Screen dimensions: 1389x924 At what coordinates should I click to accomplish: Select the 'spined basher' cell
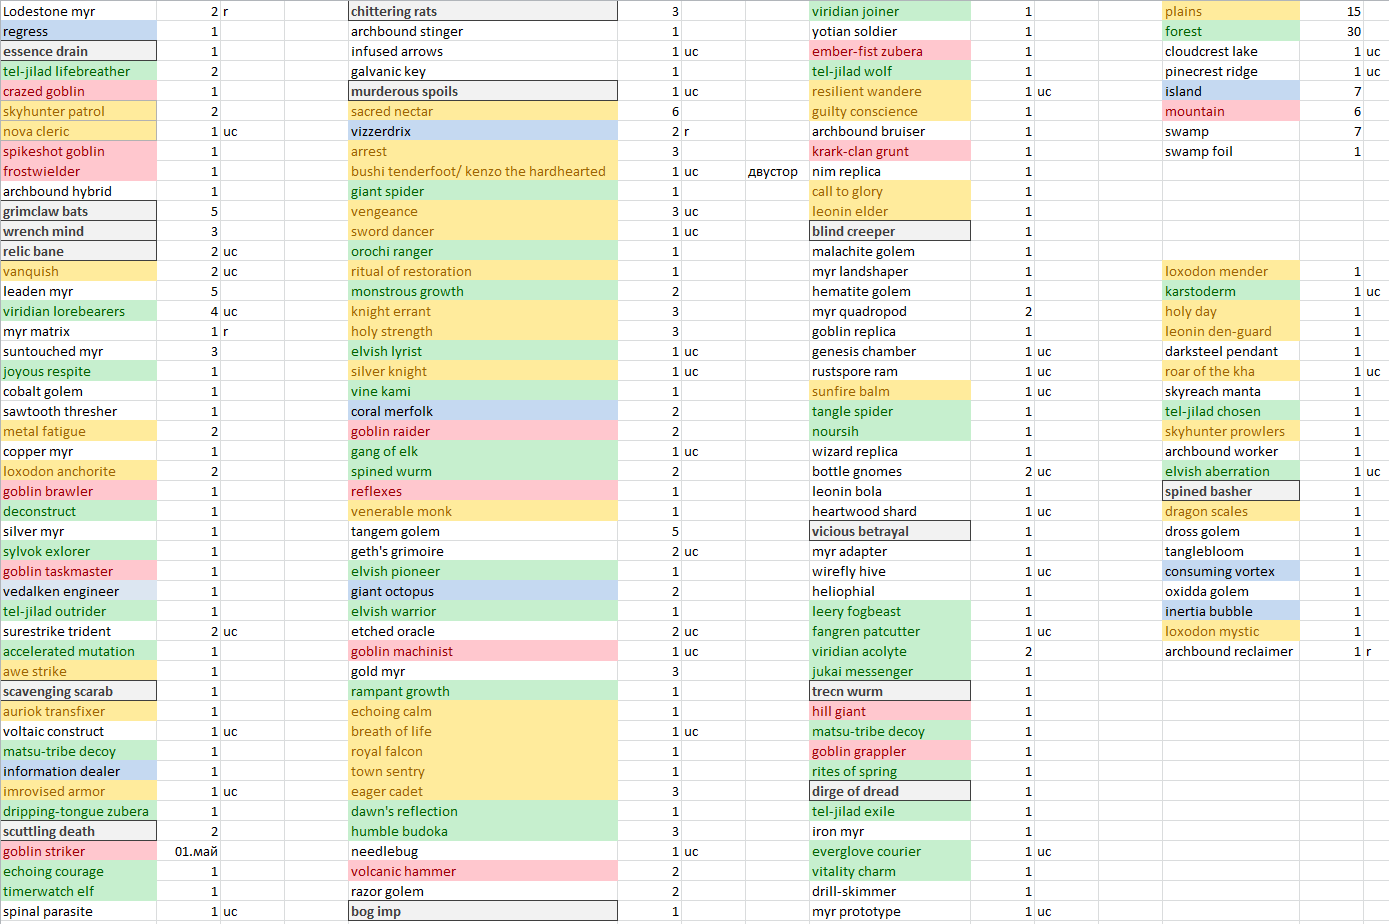click(1231, 491)
